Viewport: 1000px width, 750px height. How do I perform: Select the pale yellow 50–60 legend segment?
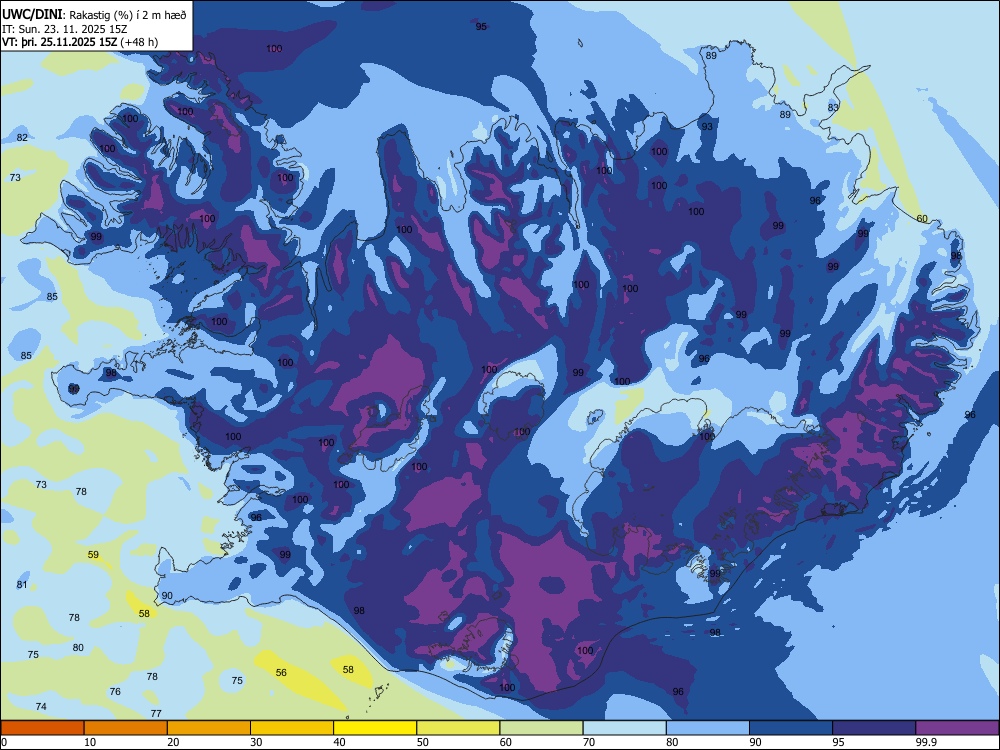[x=458, y=728]
